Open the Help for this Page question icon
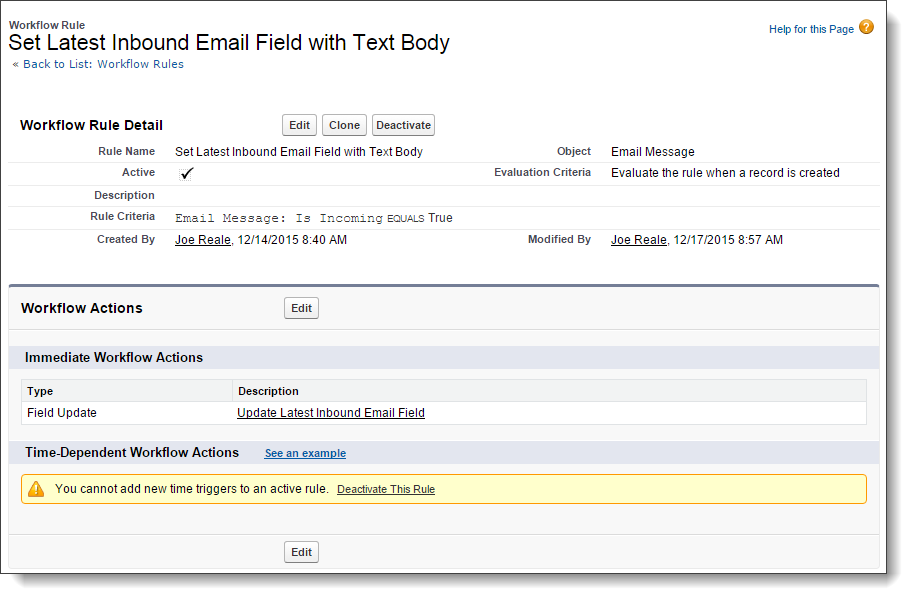912x599 pixels. point(866,27)
